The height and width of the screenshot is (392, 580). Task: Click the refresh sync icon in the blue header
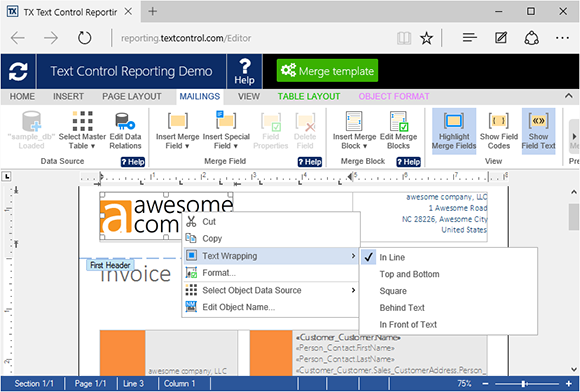(18, 71)
